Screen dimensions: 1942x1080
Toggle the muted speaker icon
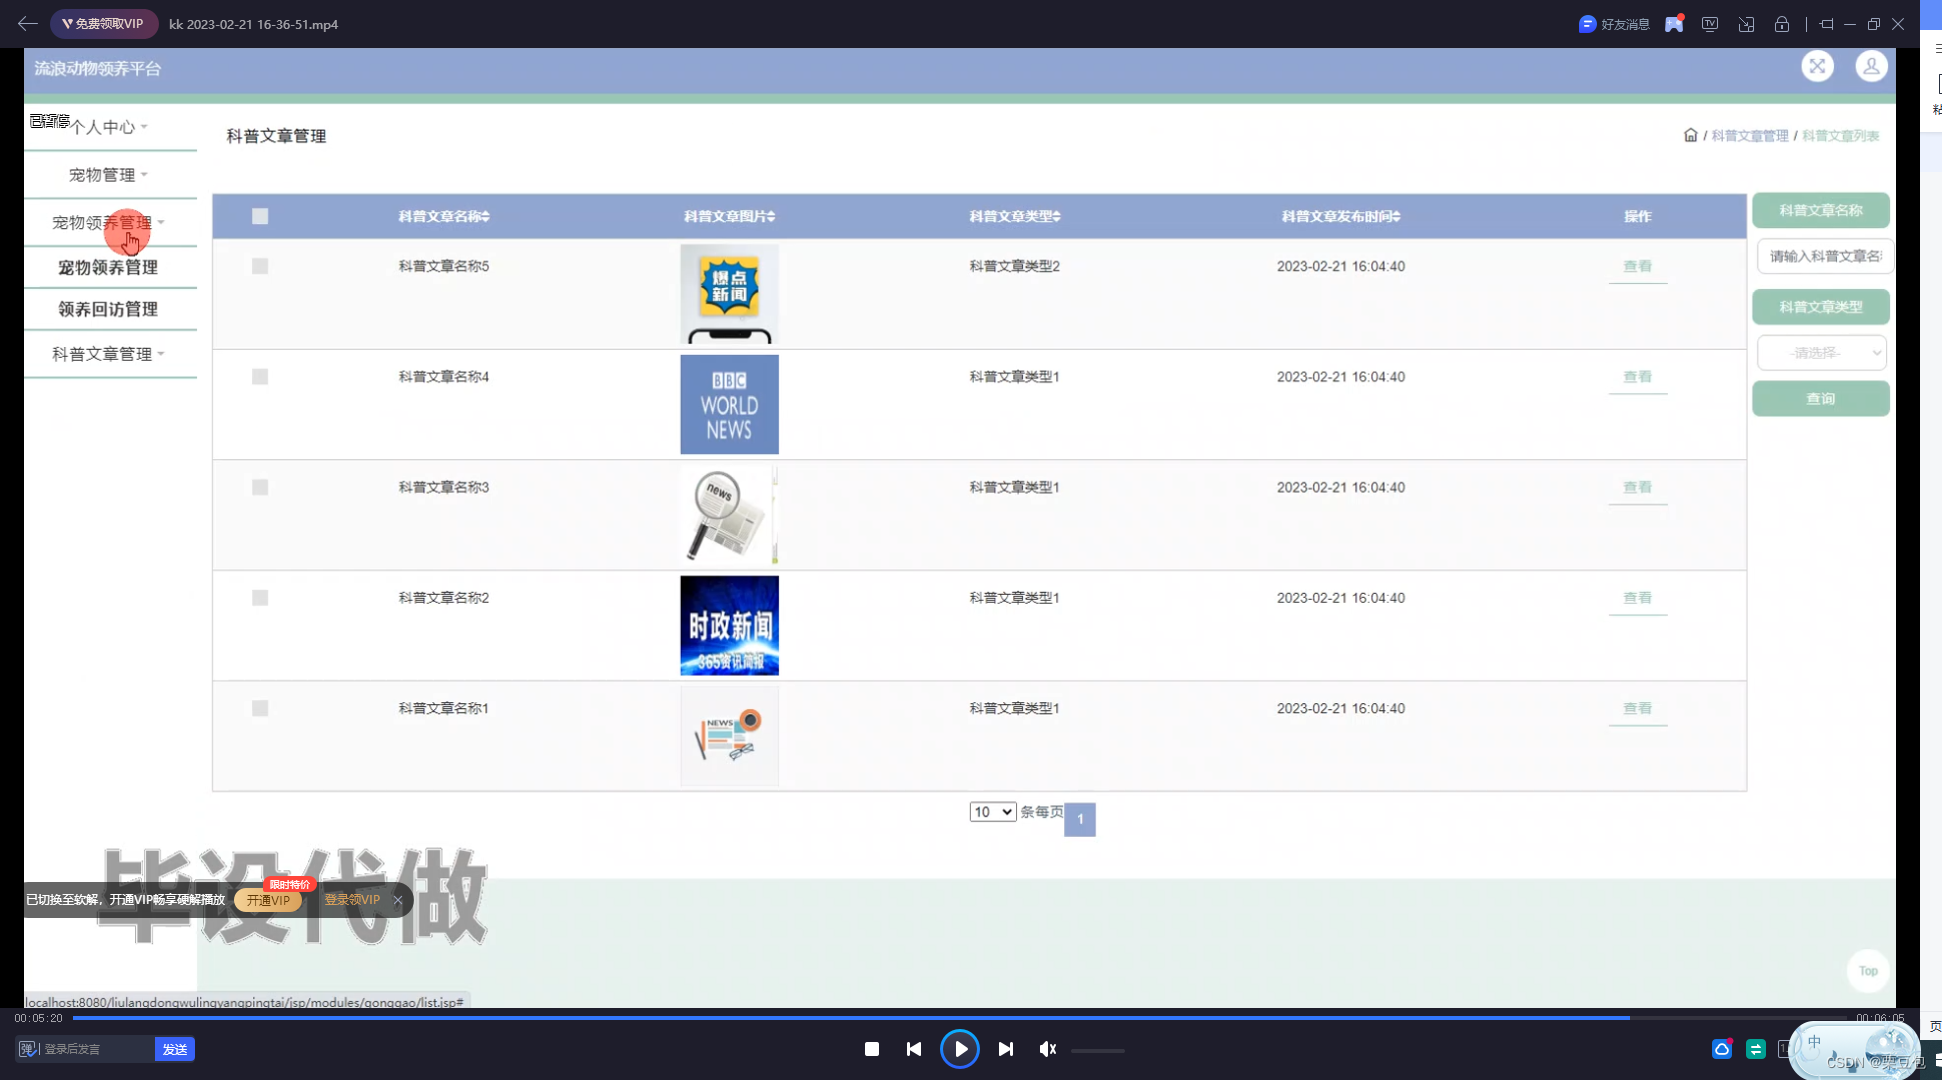[1047, 1049]
